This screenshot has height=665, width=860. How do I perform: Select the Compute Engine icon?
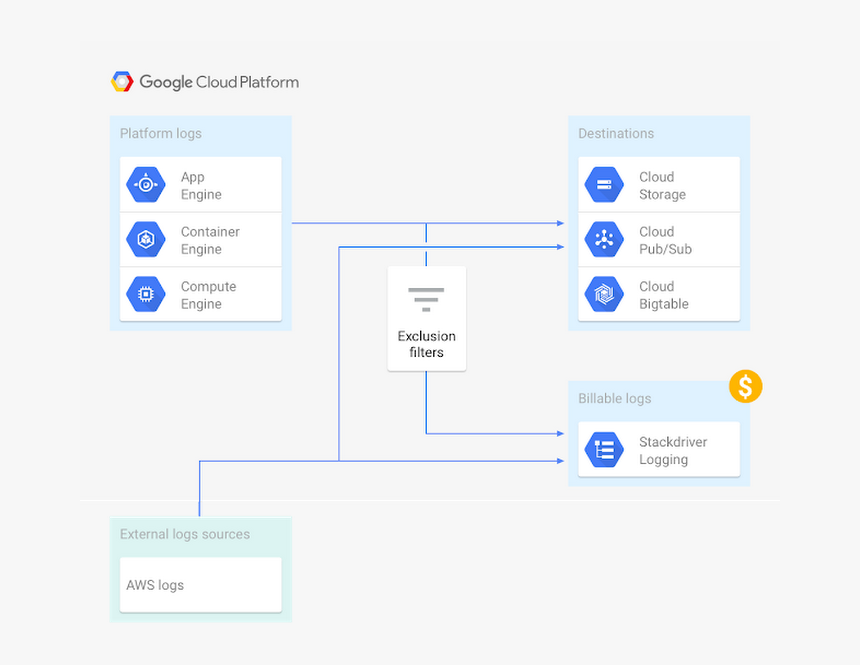[x=145, y=294]
